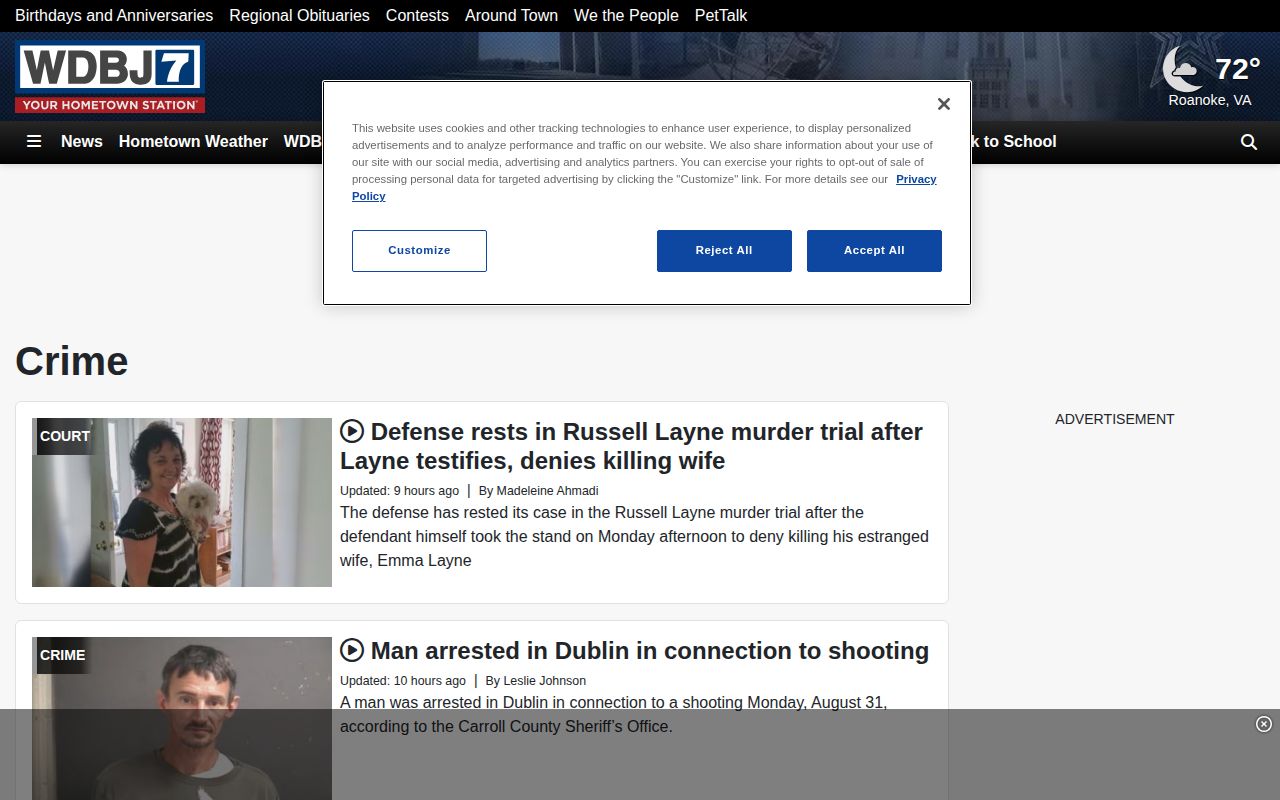Go to Regional Obituaries
Screen dimensions: 1280x800
click(x=299, y=15)
